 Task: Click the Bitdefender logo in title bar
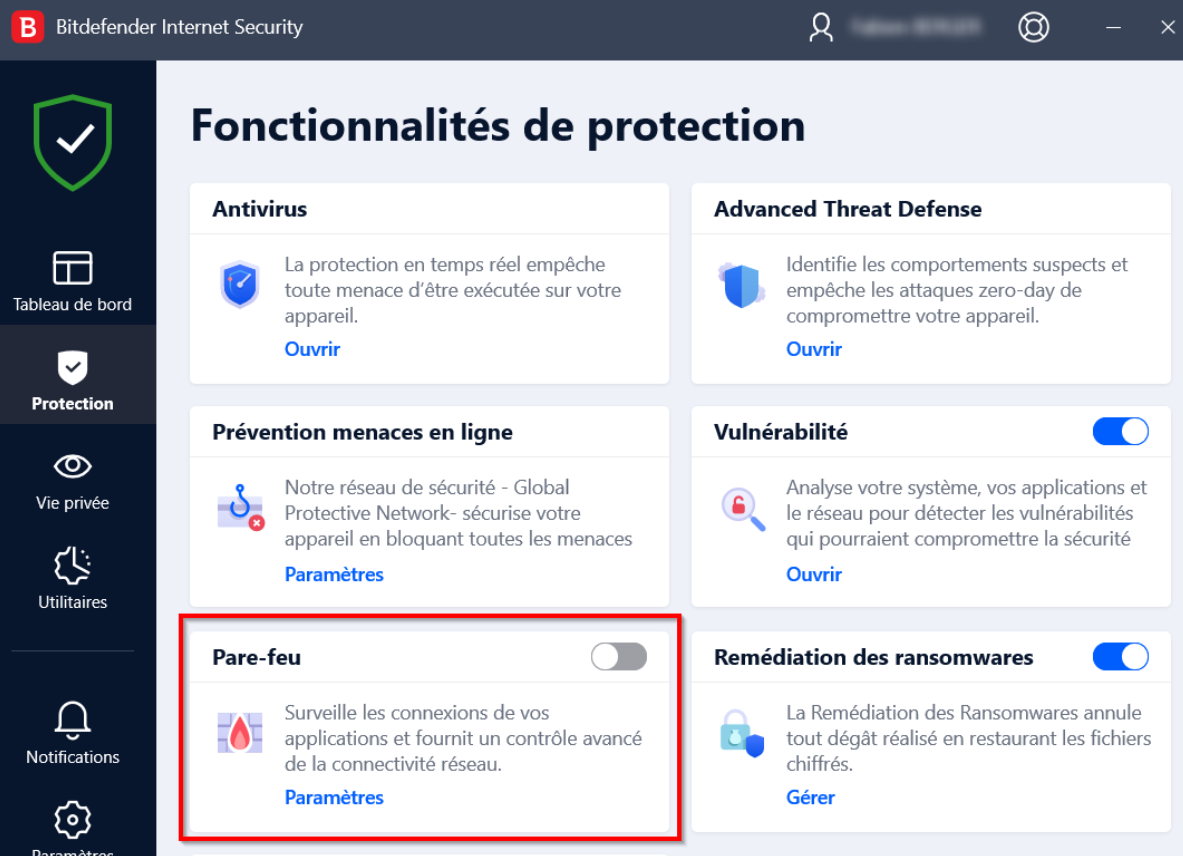(x=27, y=27)
